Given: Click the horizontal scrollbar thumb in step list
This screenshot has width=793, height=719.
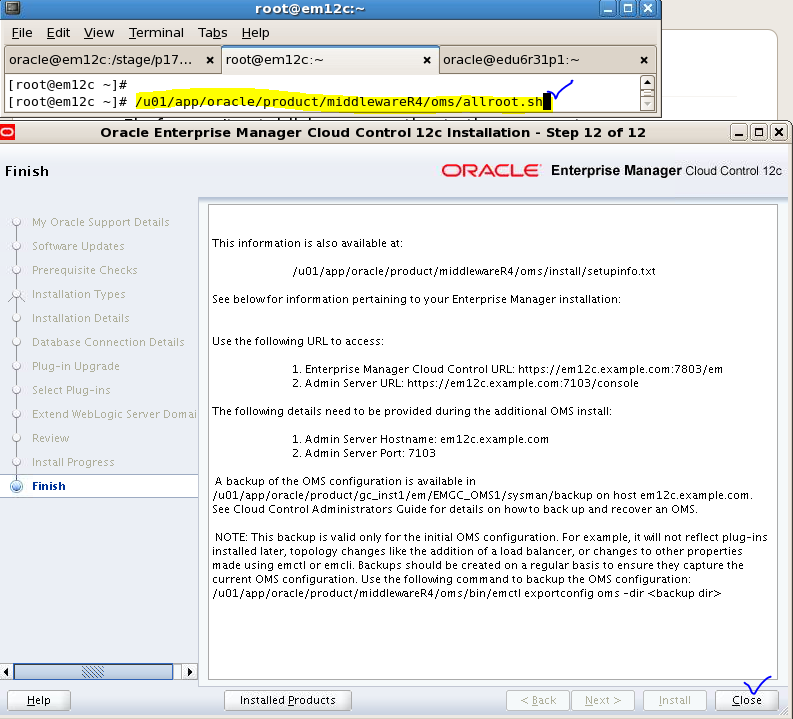Looking at the screenshot, I should click(x=93, y=672).
